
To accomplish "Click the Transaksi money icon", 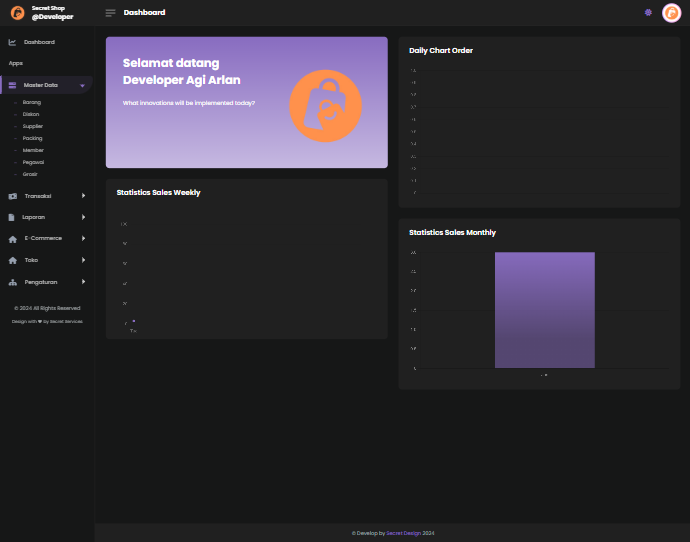I will [x=12, y=196].
